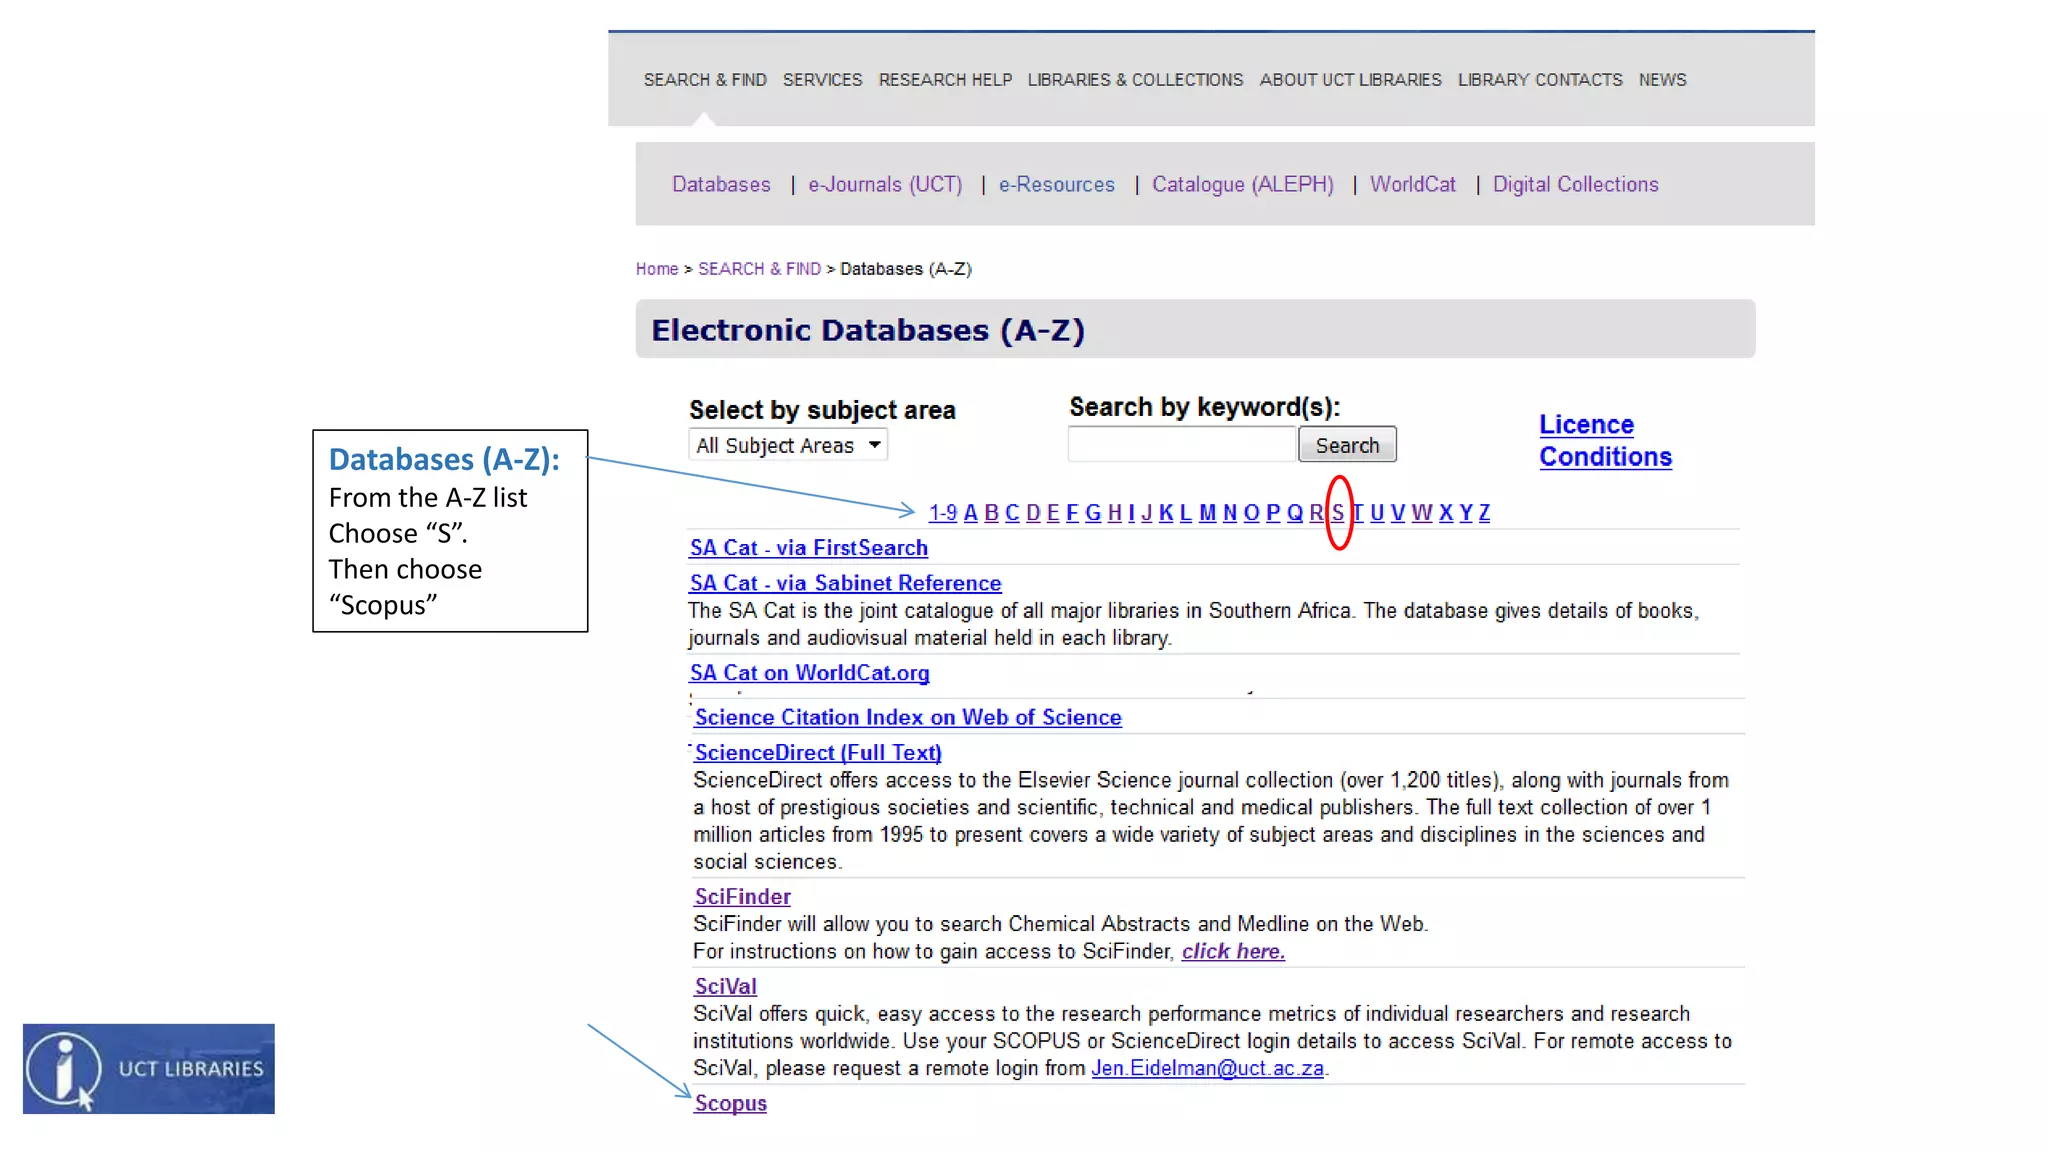The image size is (2048, 1152).
Task: Open the e-Resources link
Action: (1056, 184)
